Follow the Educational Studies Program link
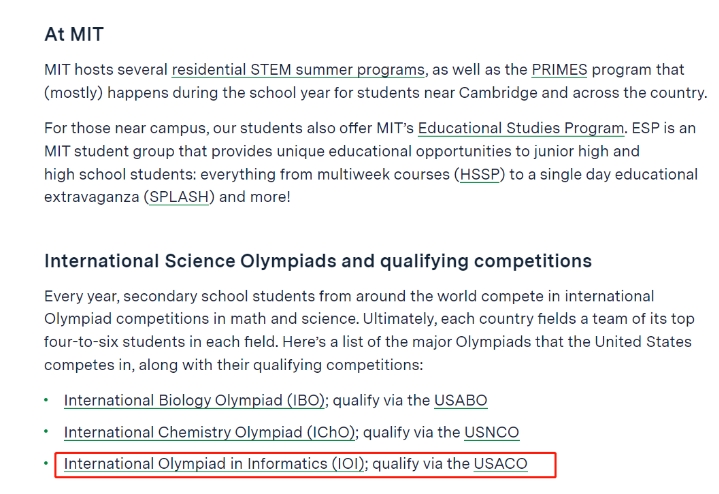 (521, 128)
